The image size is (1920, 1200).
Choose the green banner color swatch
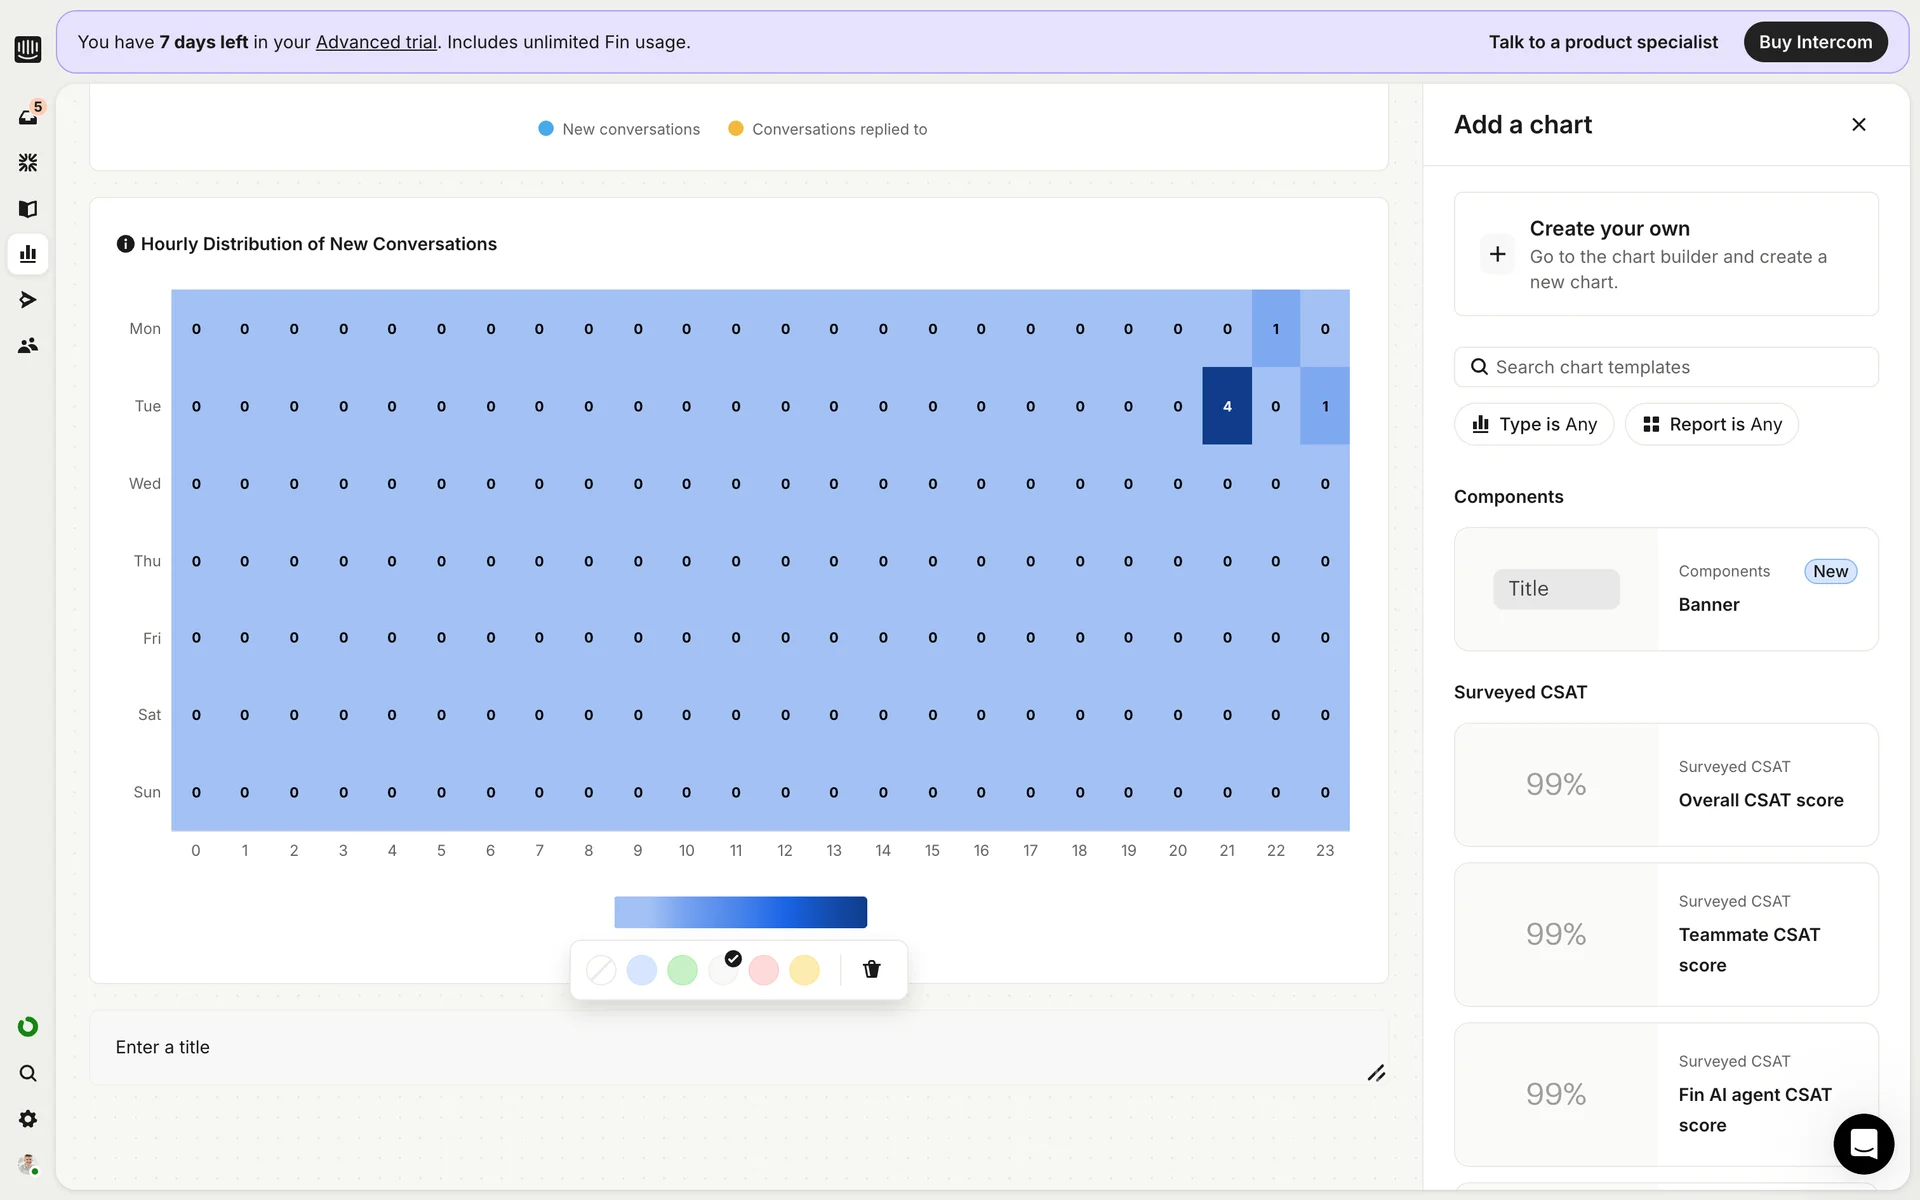tap(682, 970)
